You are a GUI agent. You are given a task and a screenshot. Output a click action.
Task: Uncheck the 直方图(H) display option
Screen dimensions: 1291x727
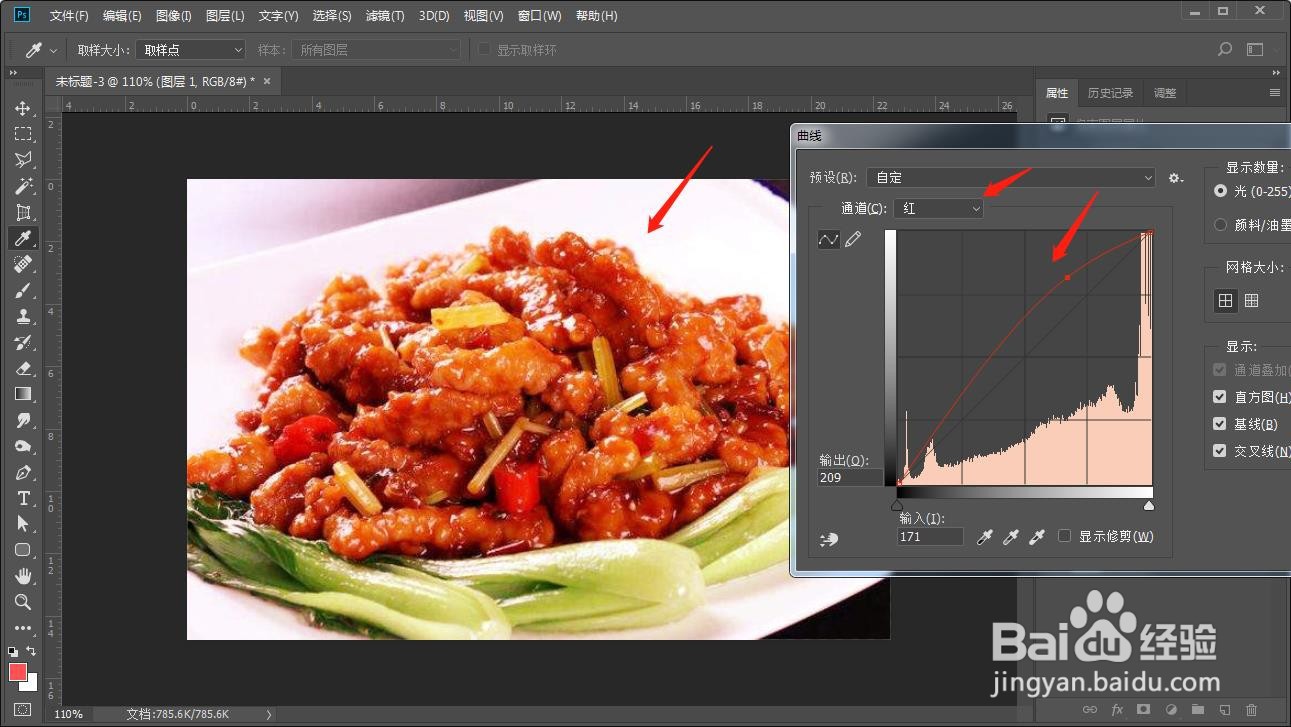click(x=1219, y=396)
